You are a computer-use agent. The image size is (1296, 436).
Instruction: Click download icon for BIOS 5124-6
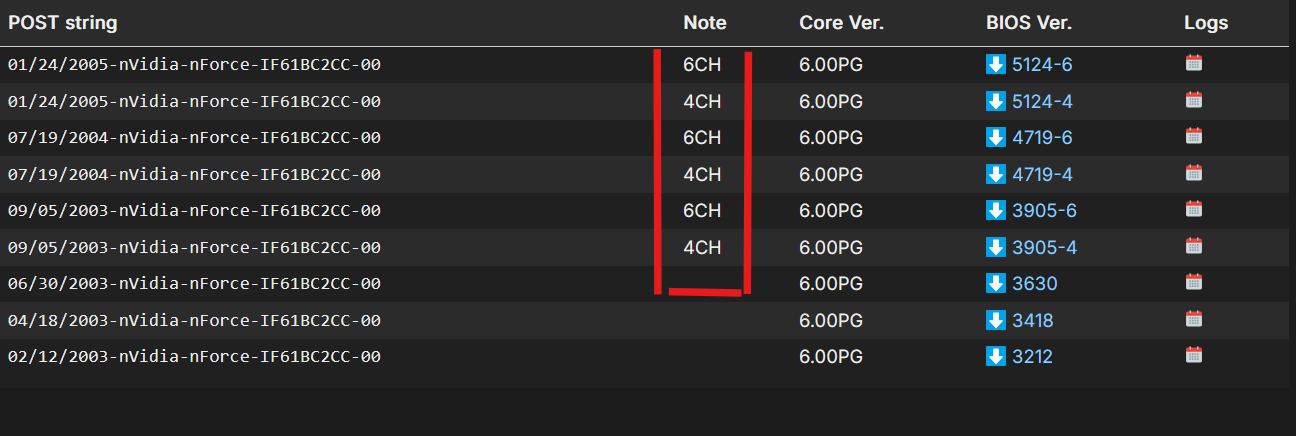click(x=995, y=65)
